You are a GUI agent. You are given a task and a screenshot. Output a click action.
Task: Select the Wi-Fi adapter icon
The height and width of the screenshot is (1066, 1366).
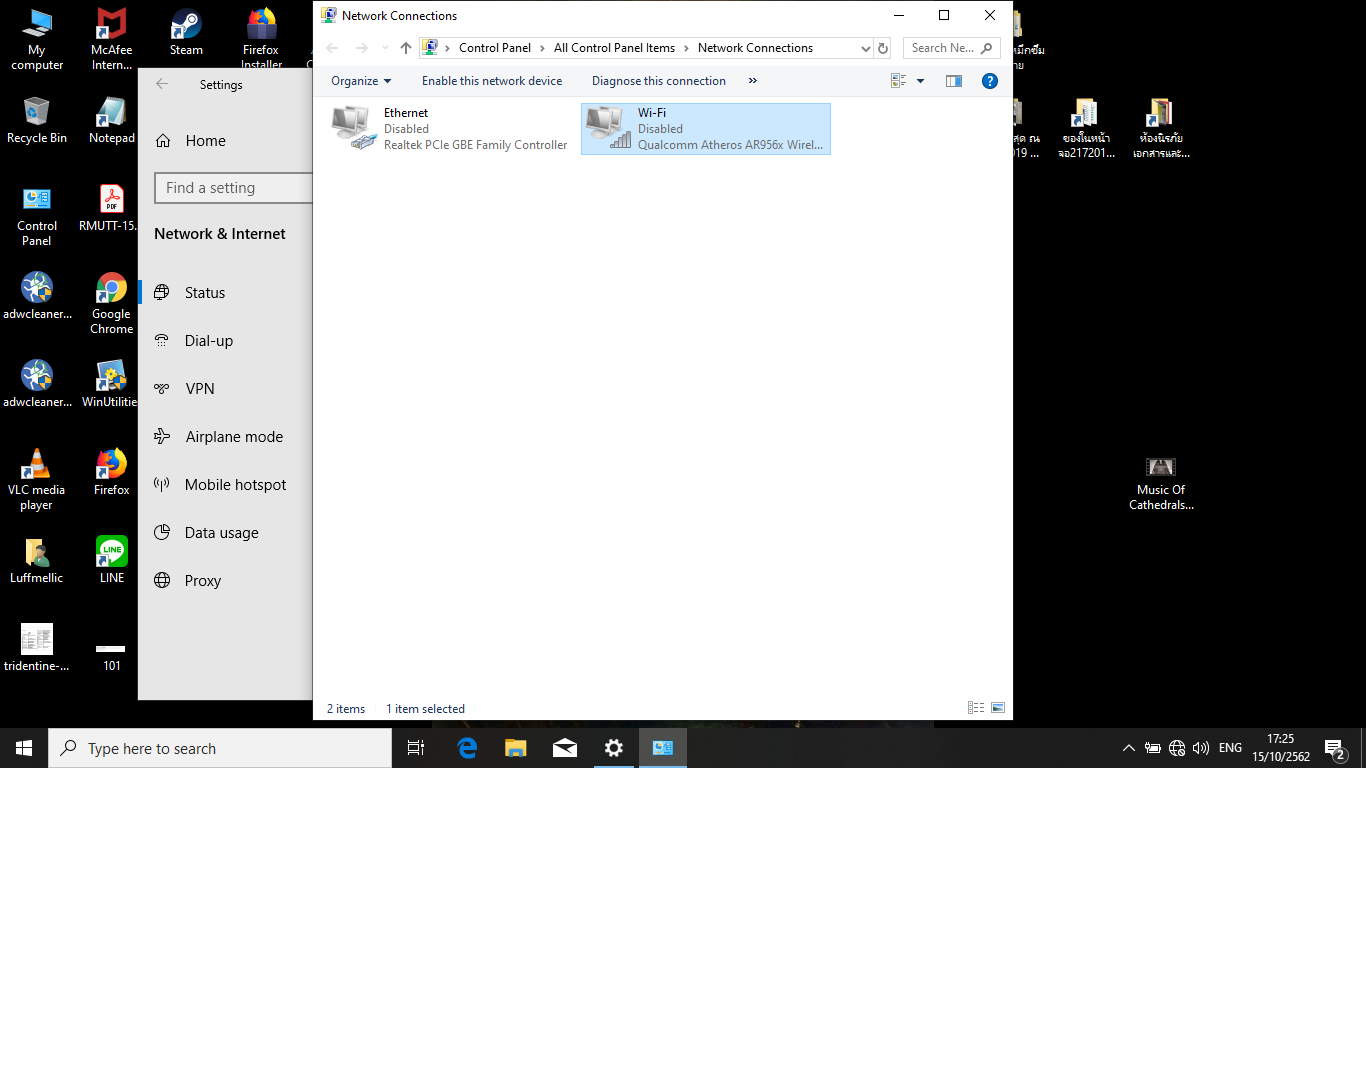(608, 129)
